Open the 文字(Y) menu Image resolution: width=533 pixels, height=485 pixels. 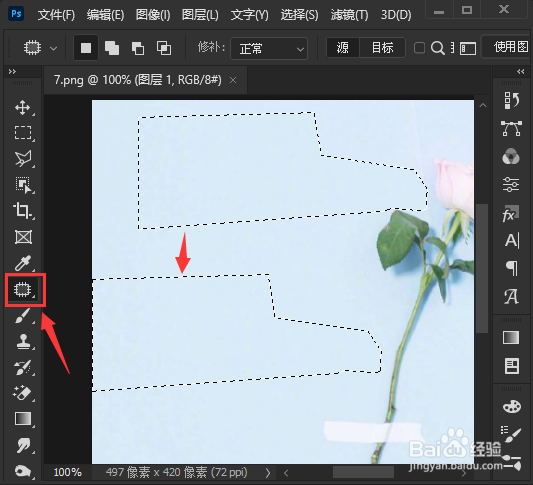click(250, 15)
